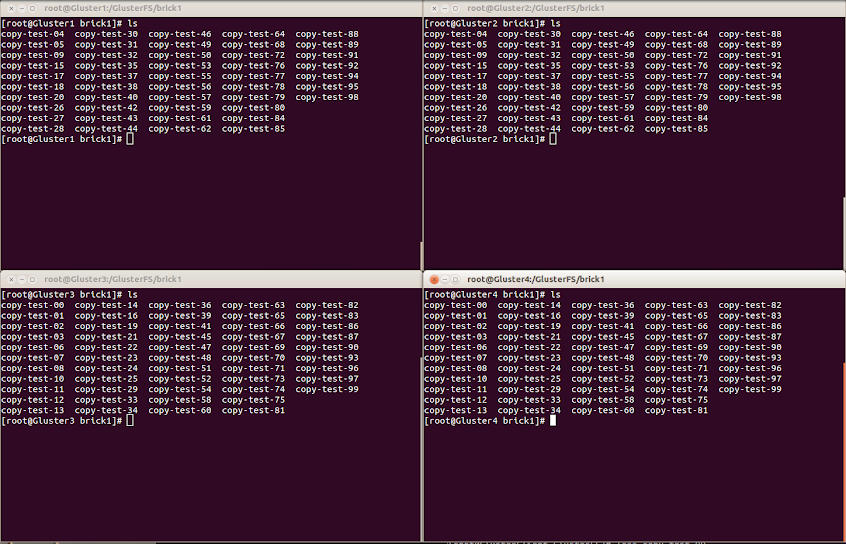Image resolution: width=846 pixels, height=544 pixels.
Task: Select copy-test-13 in Gluster4 terminal
Action: click(x=456, y=411)
